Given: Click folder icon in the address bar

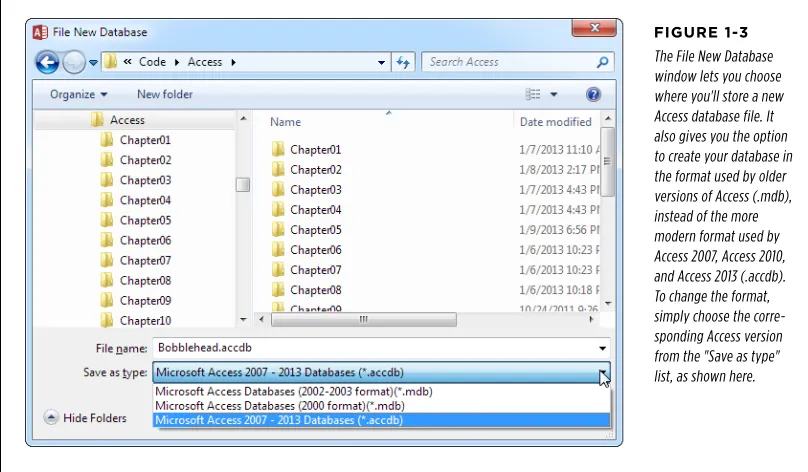Looking at the screenshot, I should [x=110, y=62].
